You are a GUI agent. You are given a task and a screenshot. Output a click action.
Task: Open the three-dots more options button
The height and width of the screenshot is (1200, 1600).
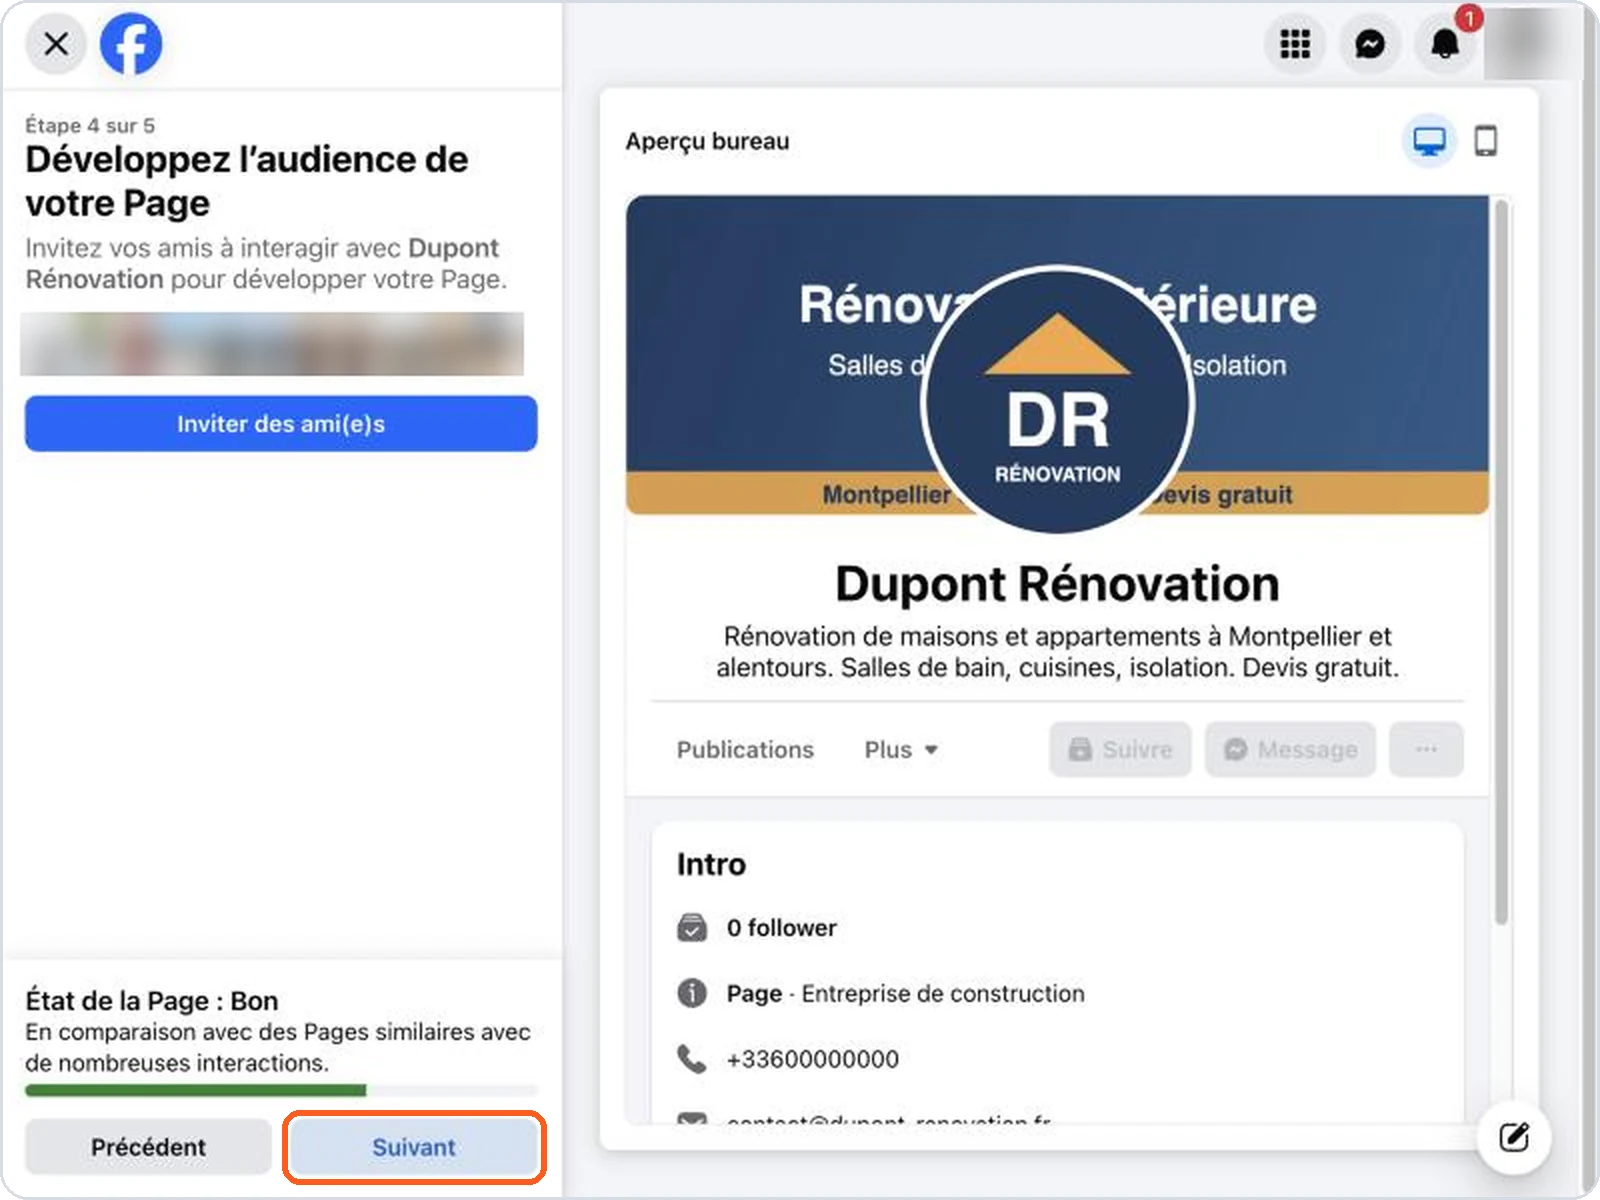(1426, 750)
